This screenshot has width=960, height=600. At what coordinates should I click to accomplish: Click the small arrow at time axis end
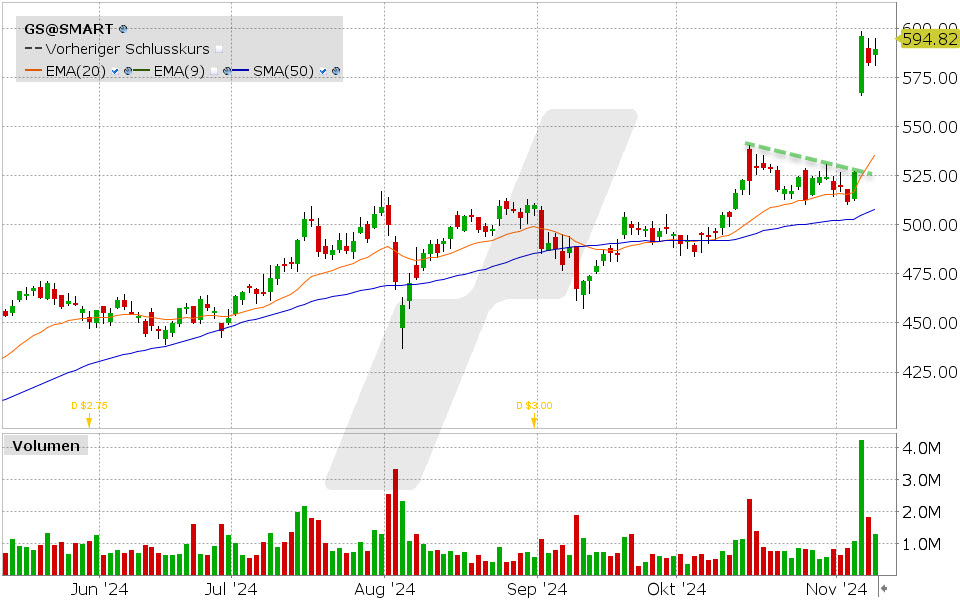click(x=884, y=589)
